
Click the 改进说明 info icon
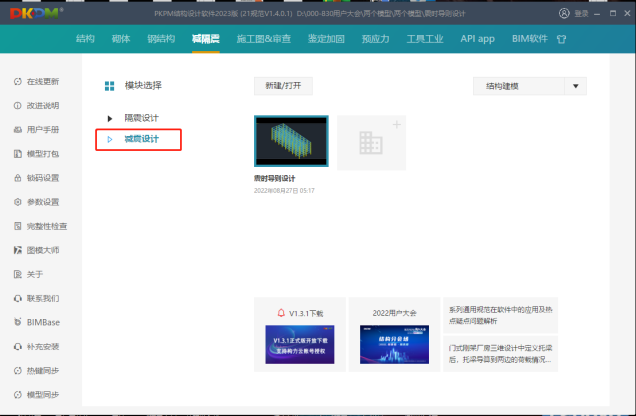pos(17,105)
